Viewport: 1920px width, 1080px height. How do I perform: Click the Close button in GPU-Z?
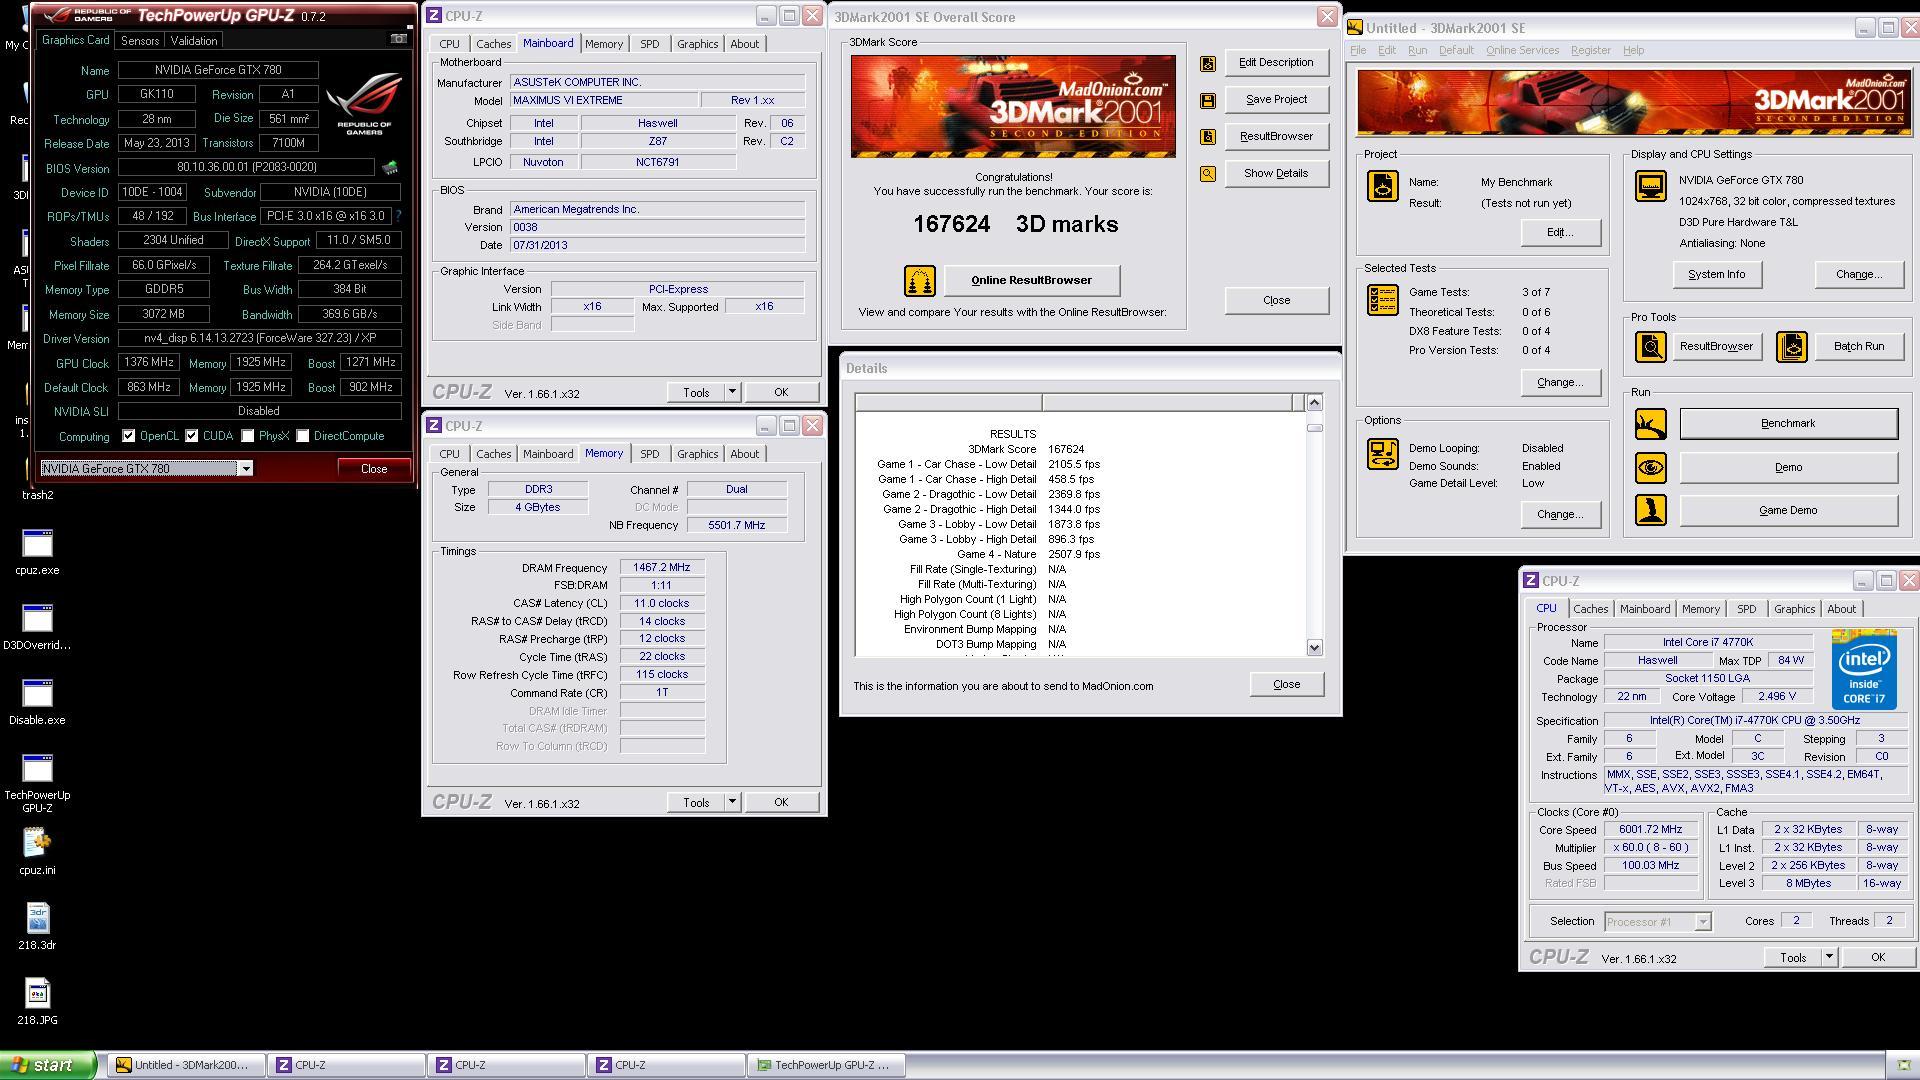coord(374,469)
